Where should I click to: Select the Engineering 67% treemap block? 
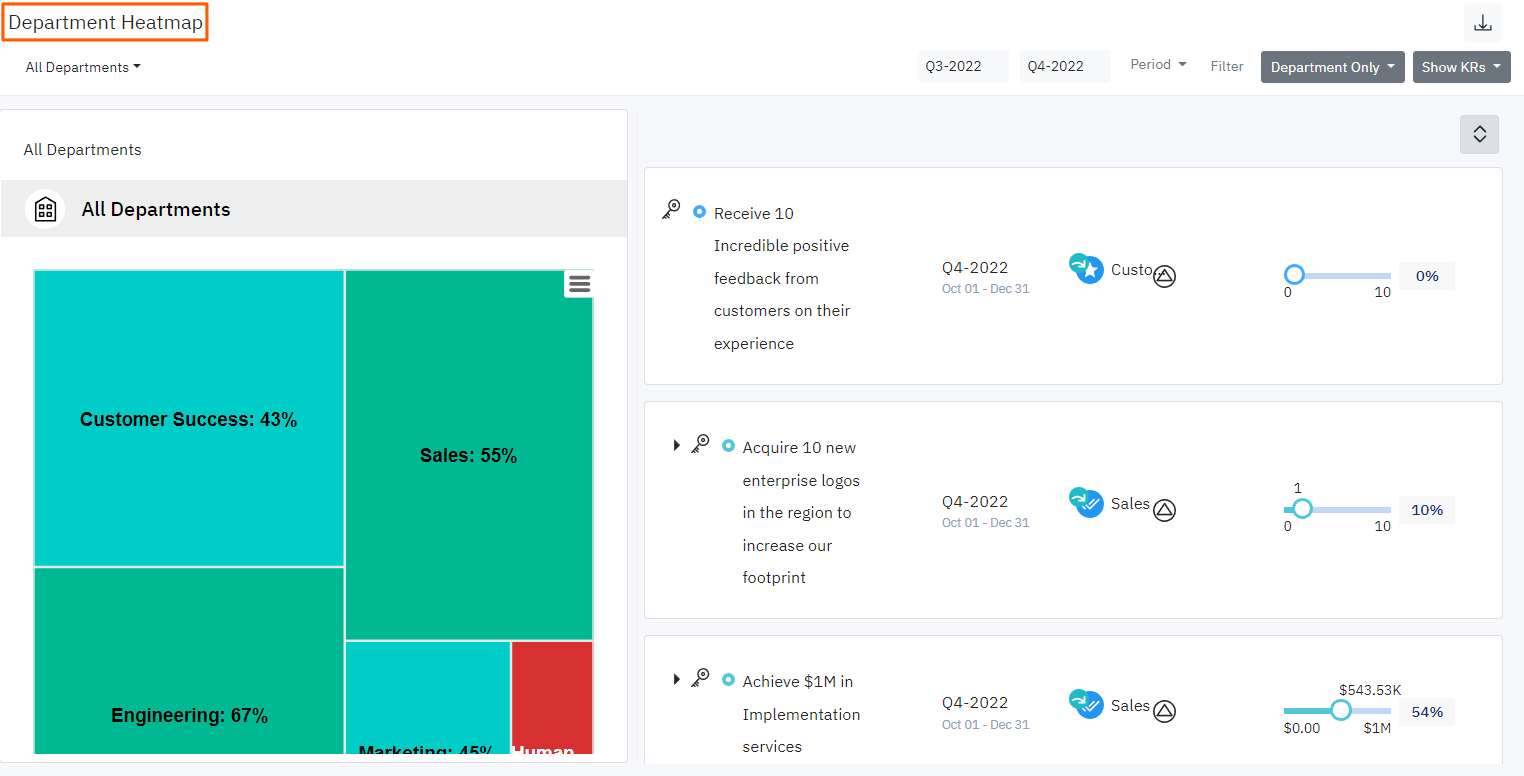188,660
